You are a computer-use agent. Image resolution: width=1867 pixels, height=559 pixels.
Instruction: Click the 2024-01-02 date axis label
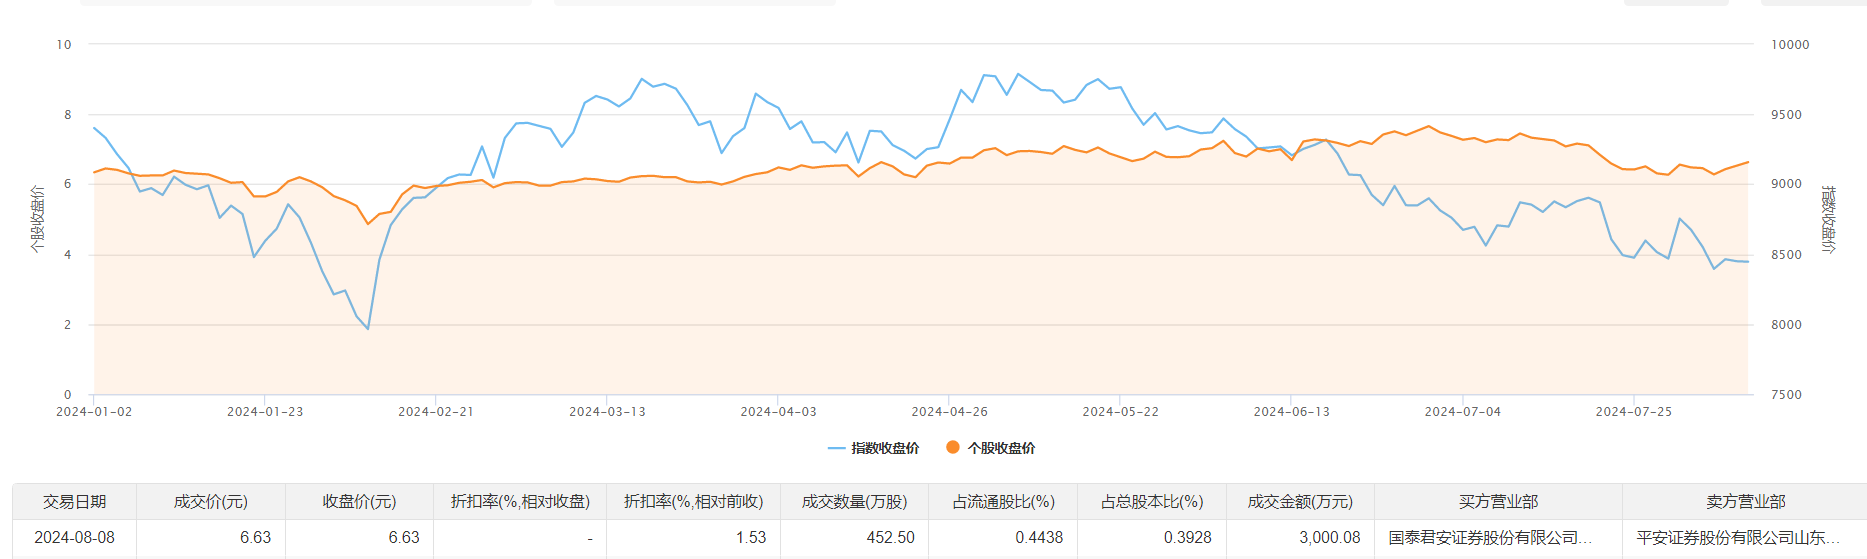tap(94, 411)
